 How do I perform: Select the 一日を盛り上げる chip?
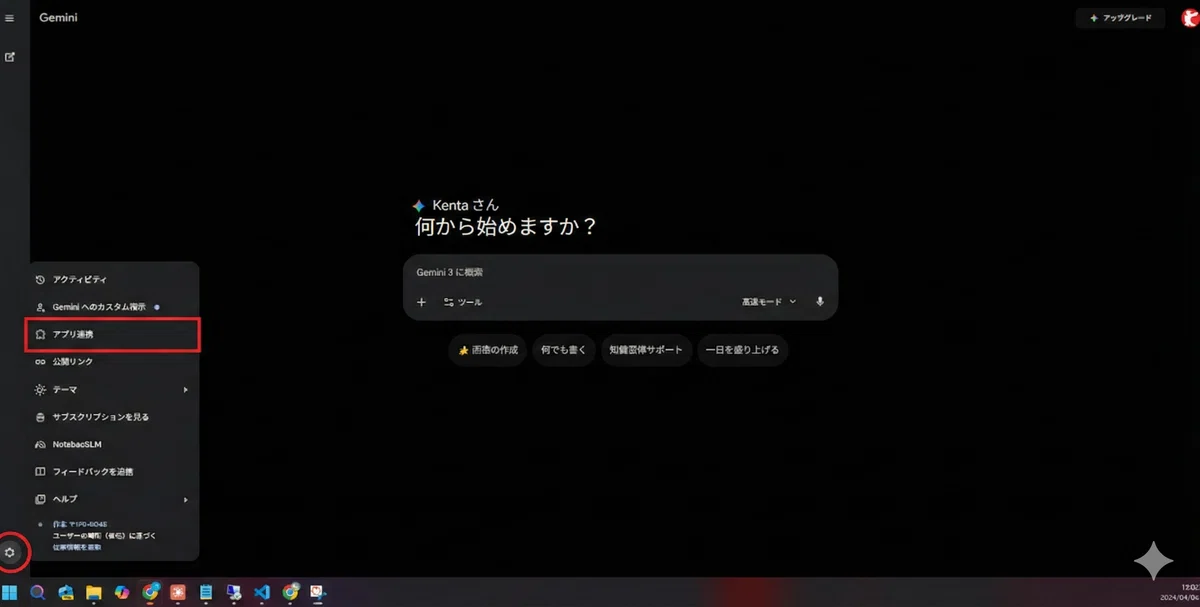point(743,351)
